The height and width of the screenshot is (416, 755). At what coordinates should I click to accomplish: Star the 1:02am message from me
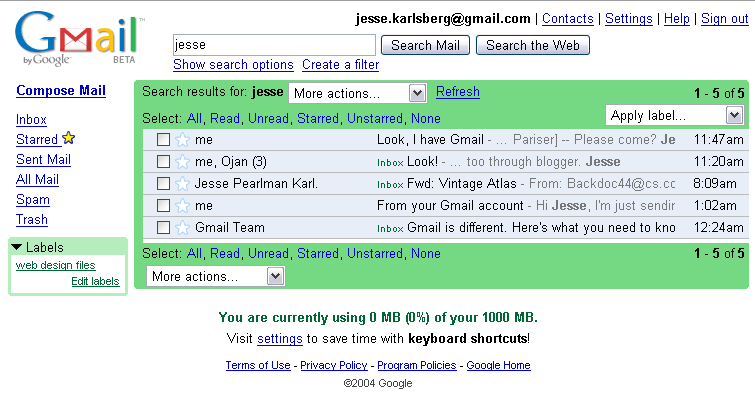[182, 206]
